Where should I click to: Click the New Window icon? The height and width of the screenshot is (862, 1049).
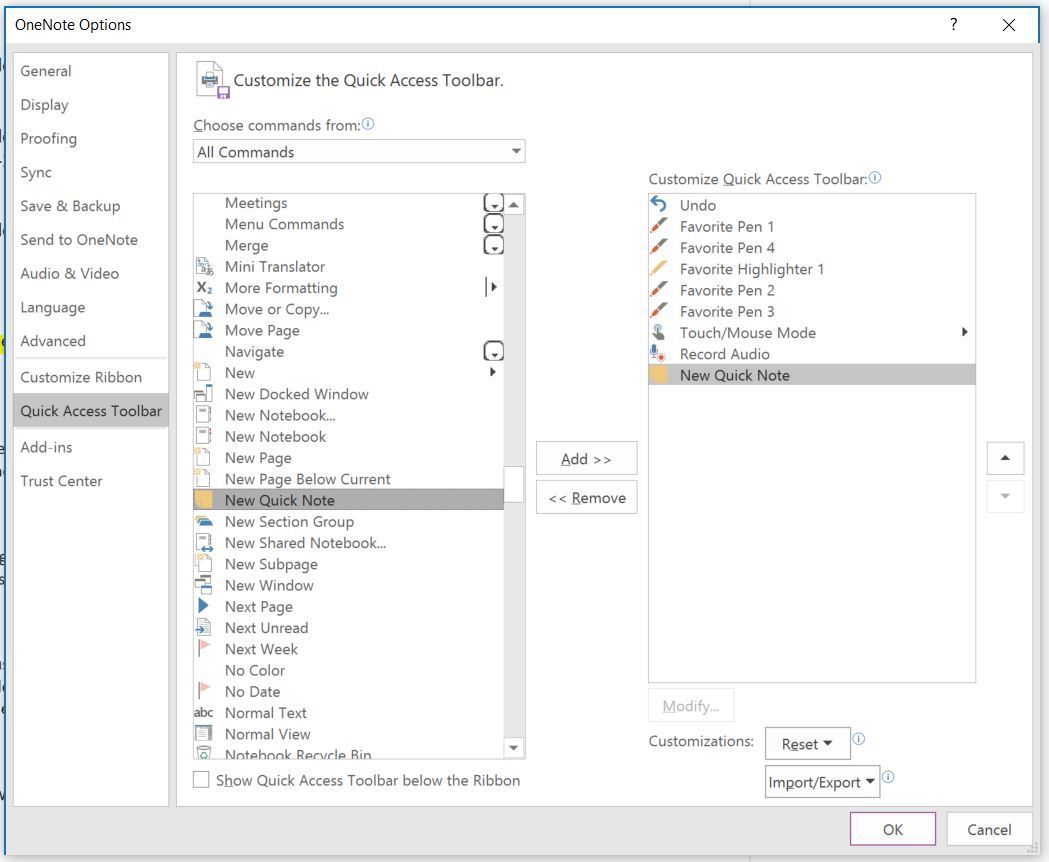(x=204, y=585)
